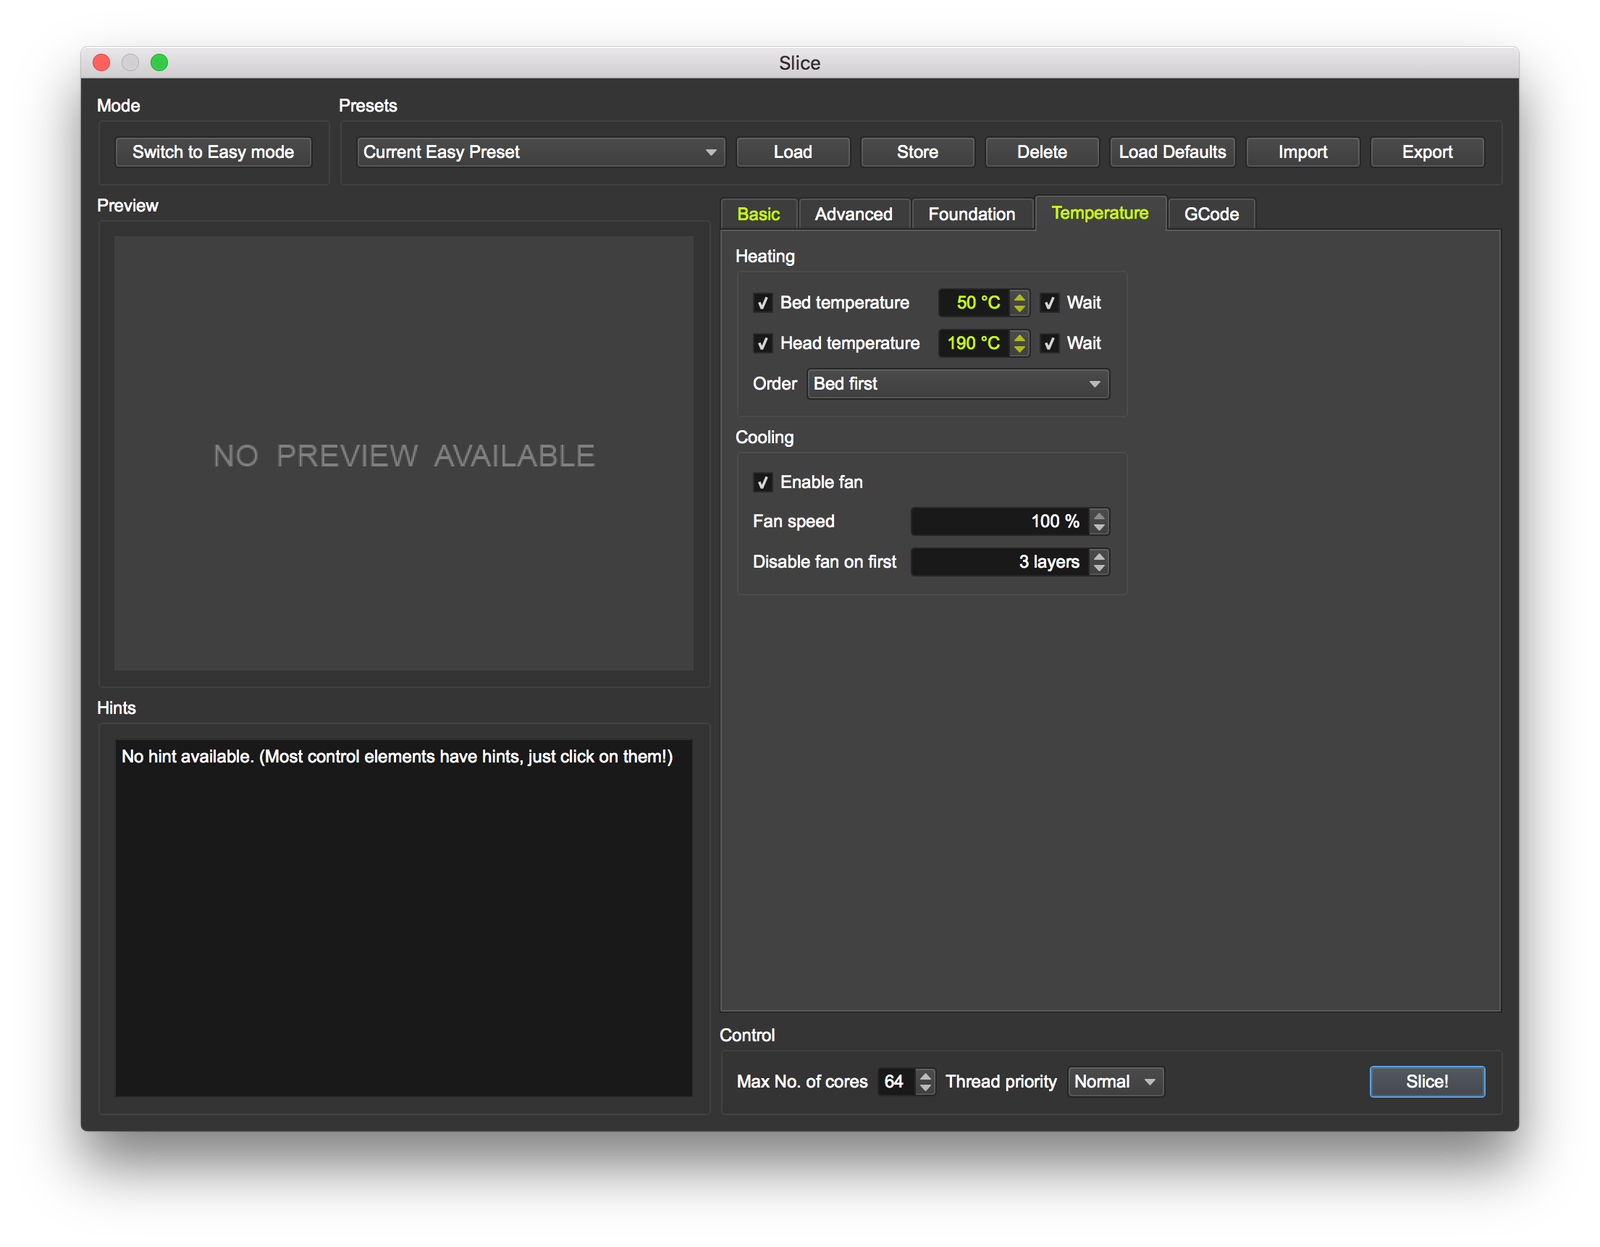The width and height of the screenshot is (1600, 1247).
Task: Click the Disable fan on first label
Action: [825, 562]
